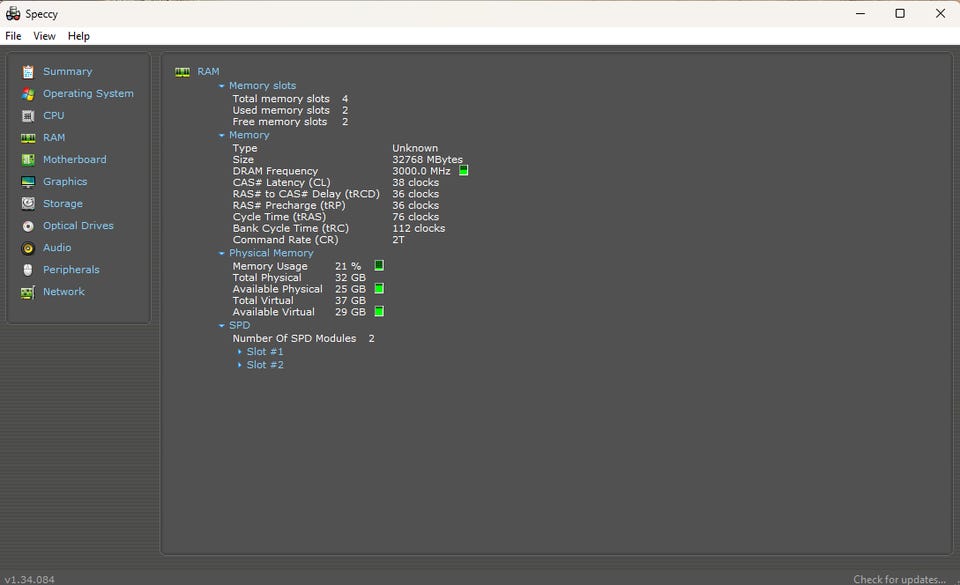
Task: Open the Help menu
Action: pos(78,36)
